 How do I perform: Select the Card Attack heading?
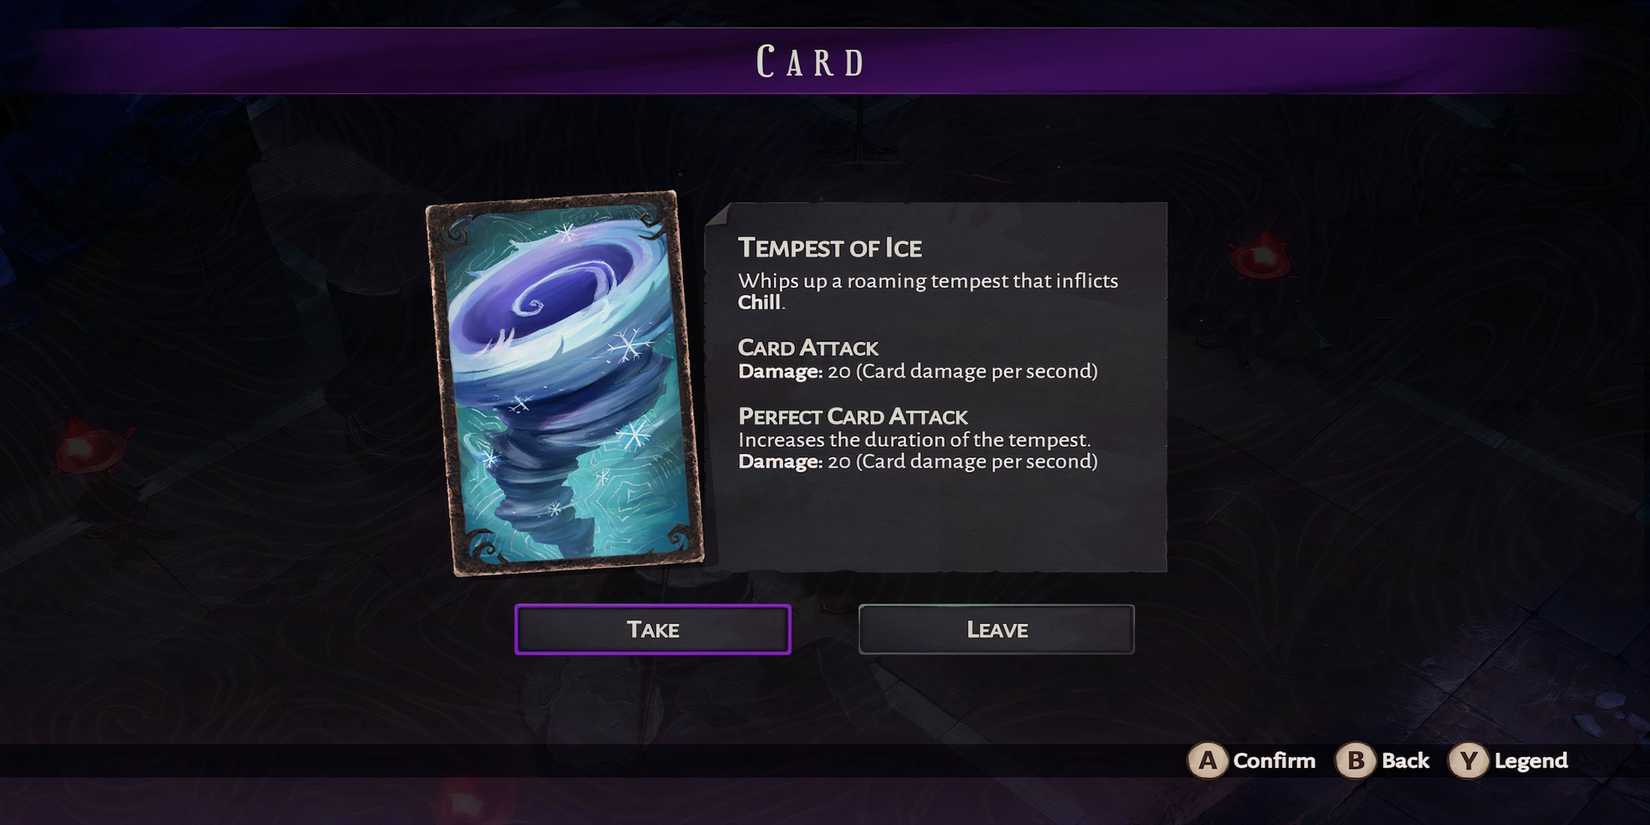tap(808, 348)
